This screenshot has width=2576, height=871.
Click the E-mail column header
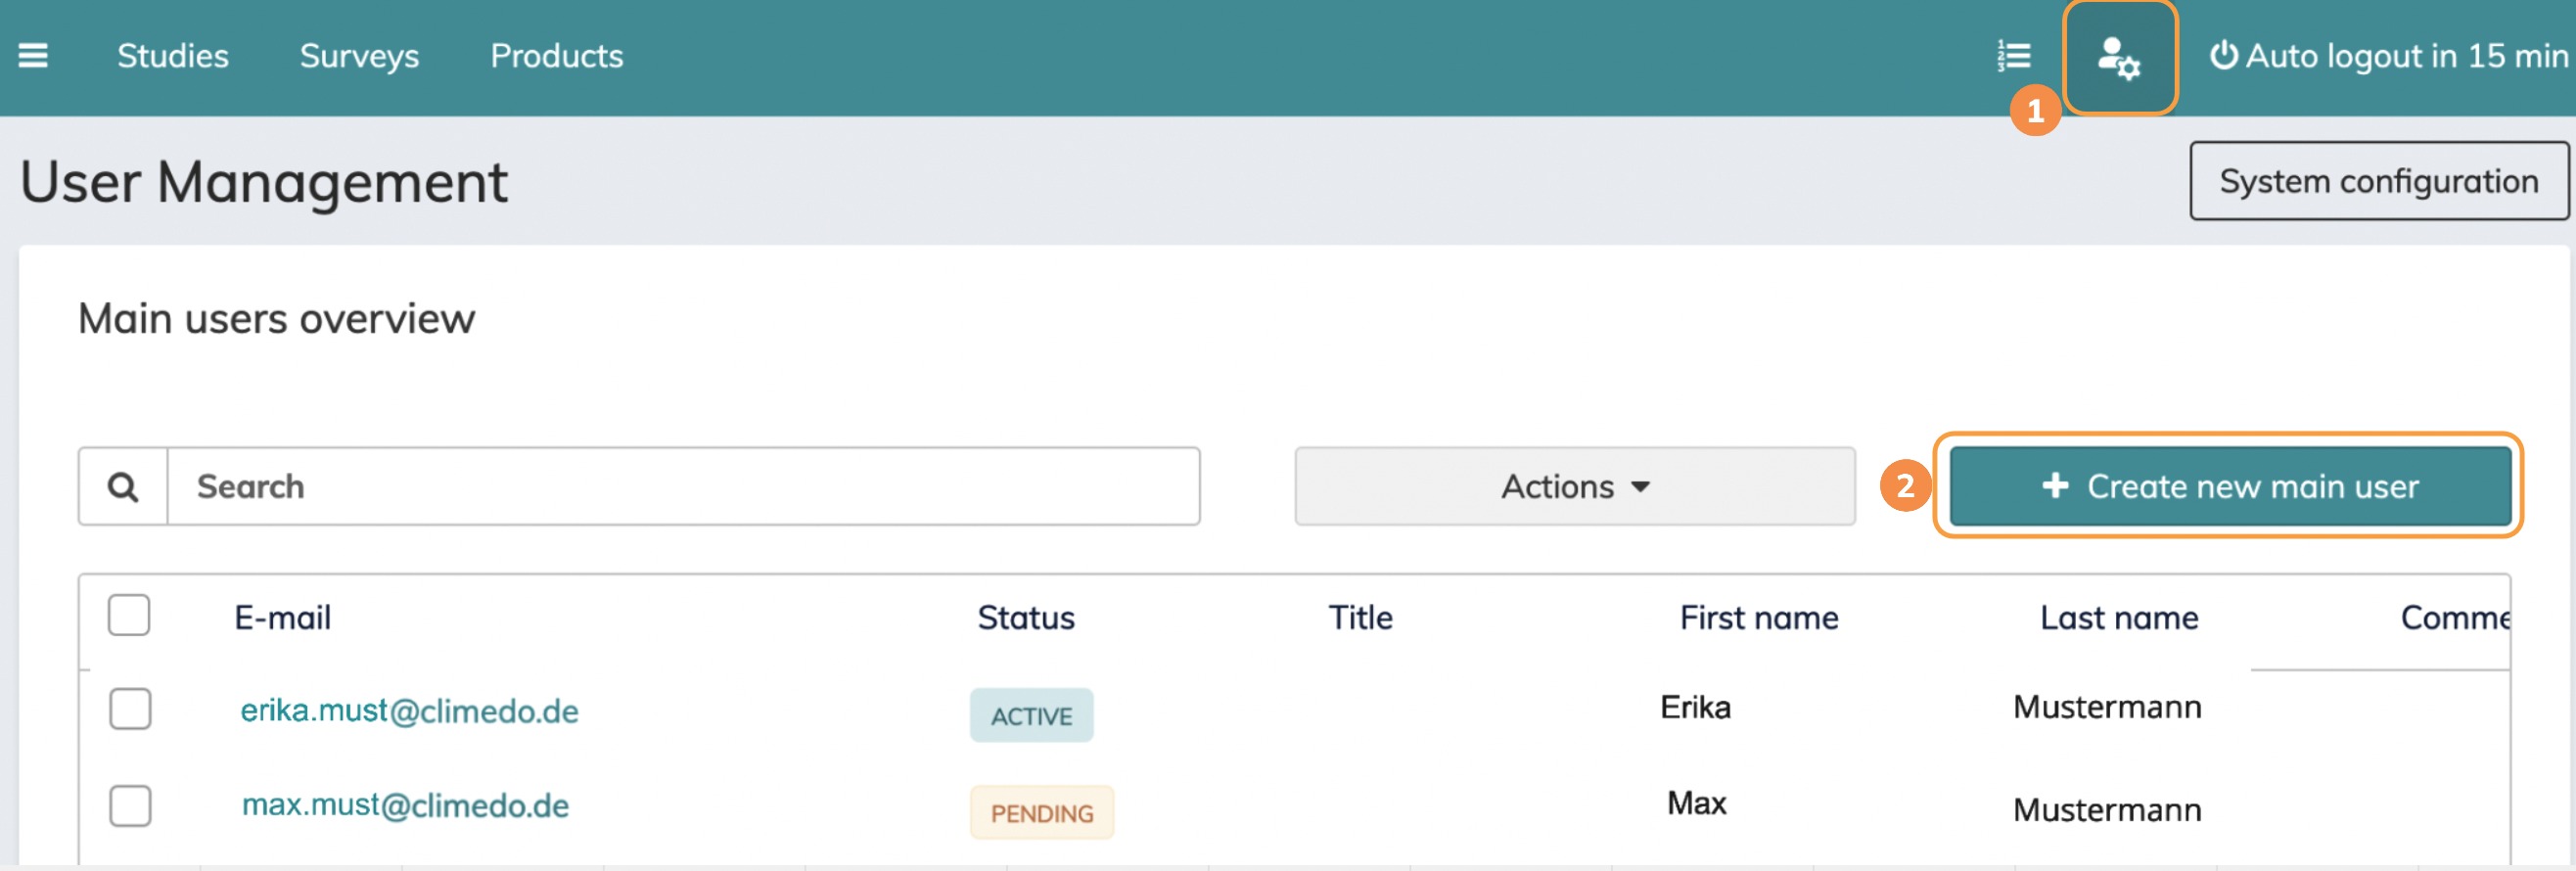pos(283,618)
